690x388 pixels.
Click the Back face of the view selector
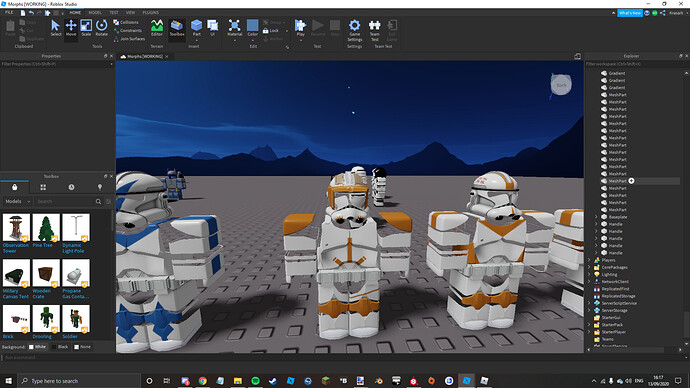click(x=561, y=85)
